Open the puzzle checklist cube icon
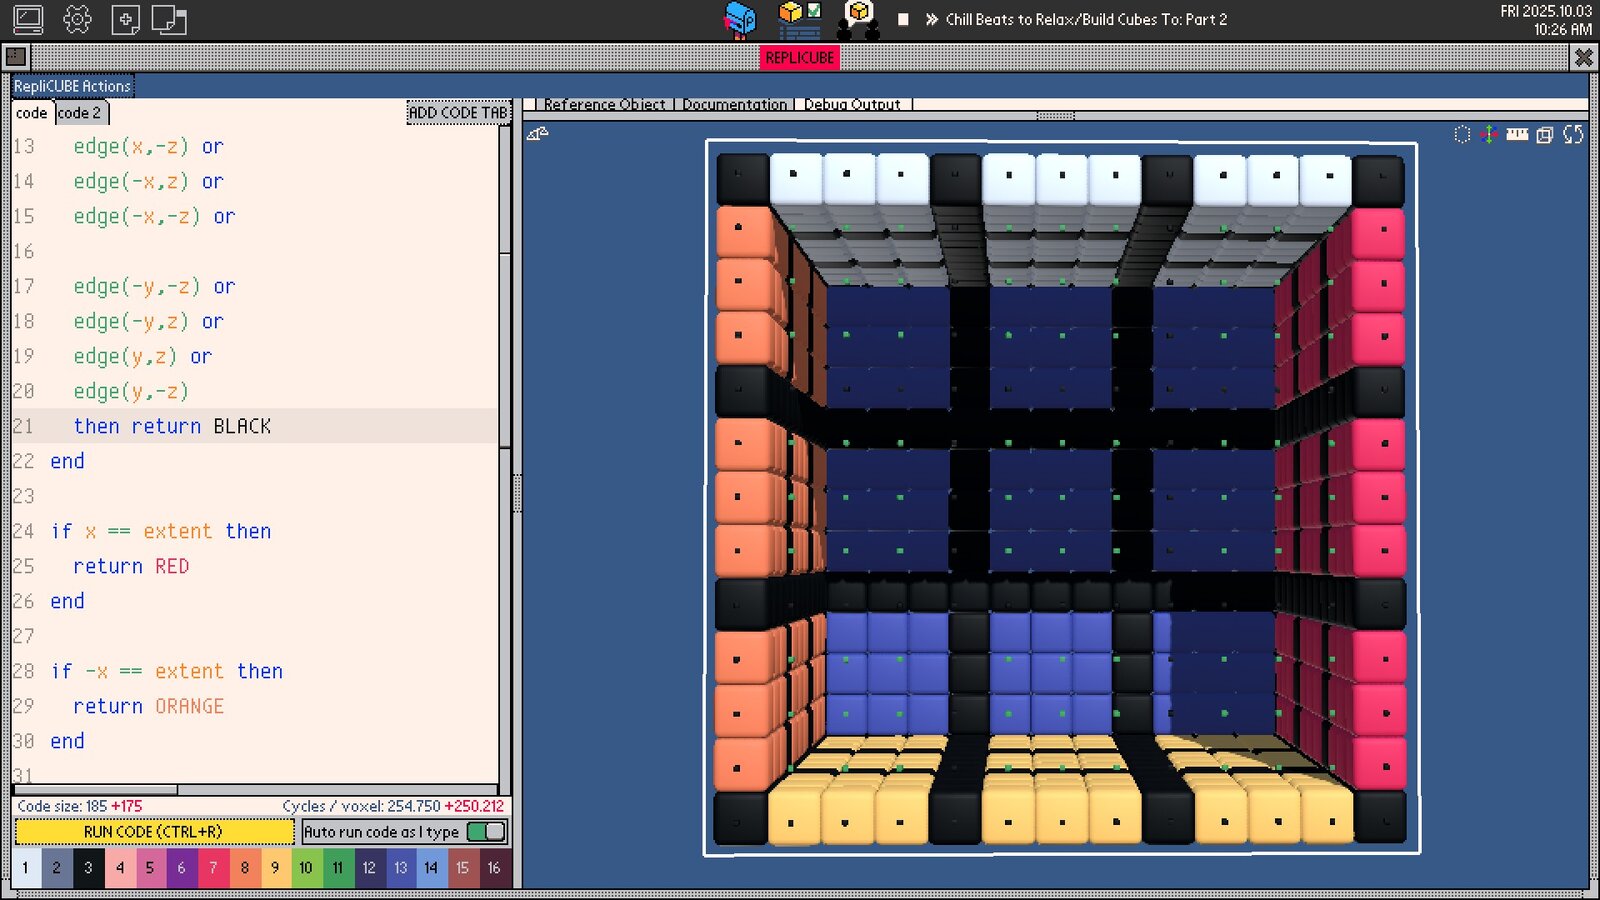The height and width of the screenshot is (900, 1600). point(800,19)
